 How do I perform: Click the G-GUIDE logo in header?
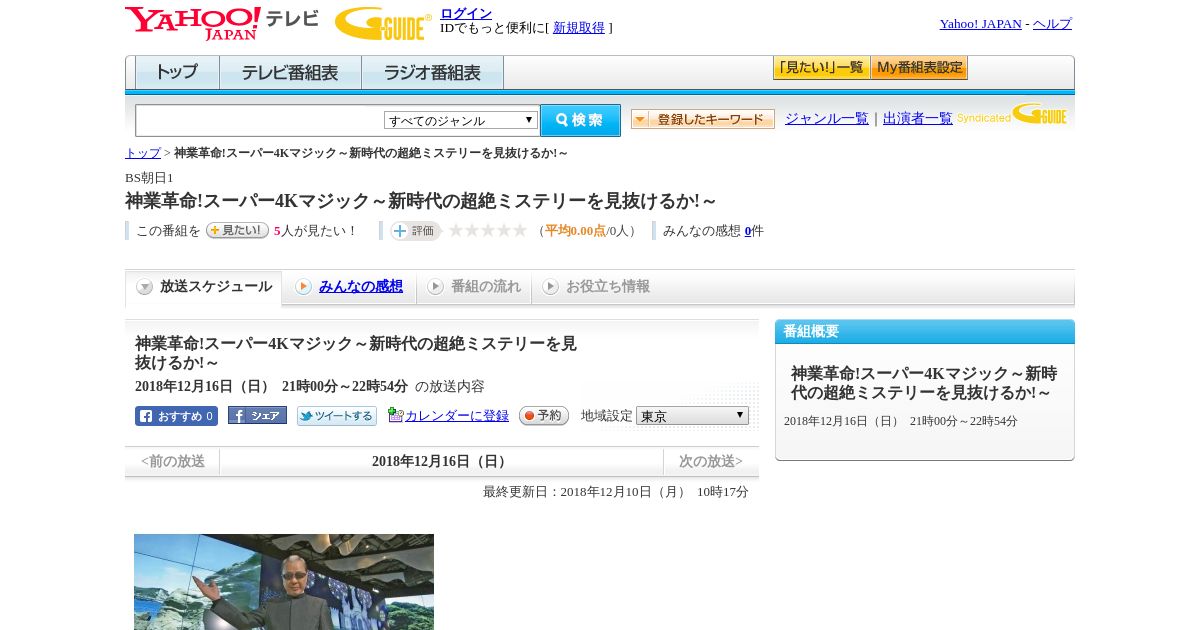[383, 23]
